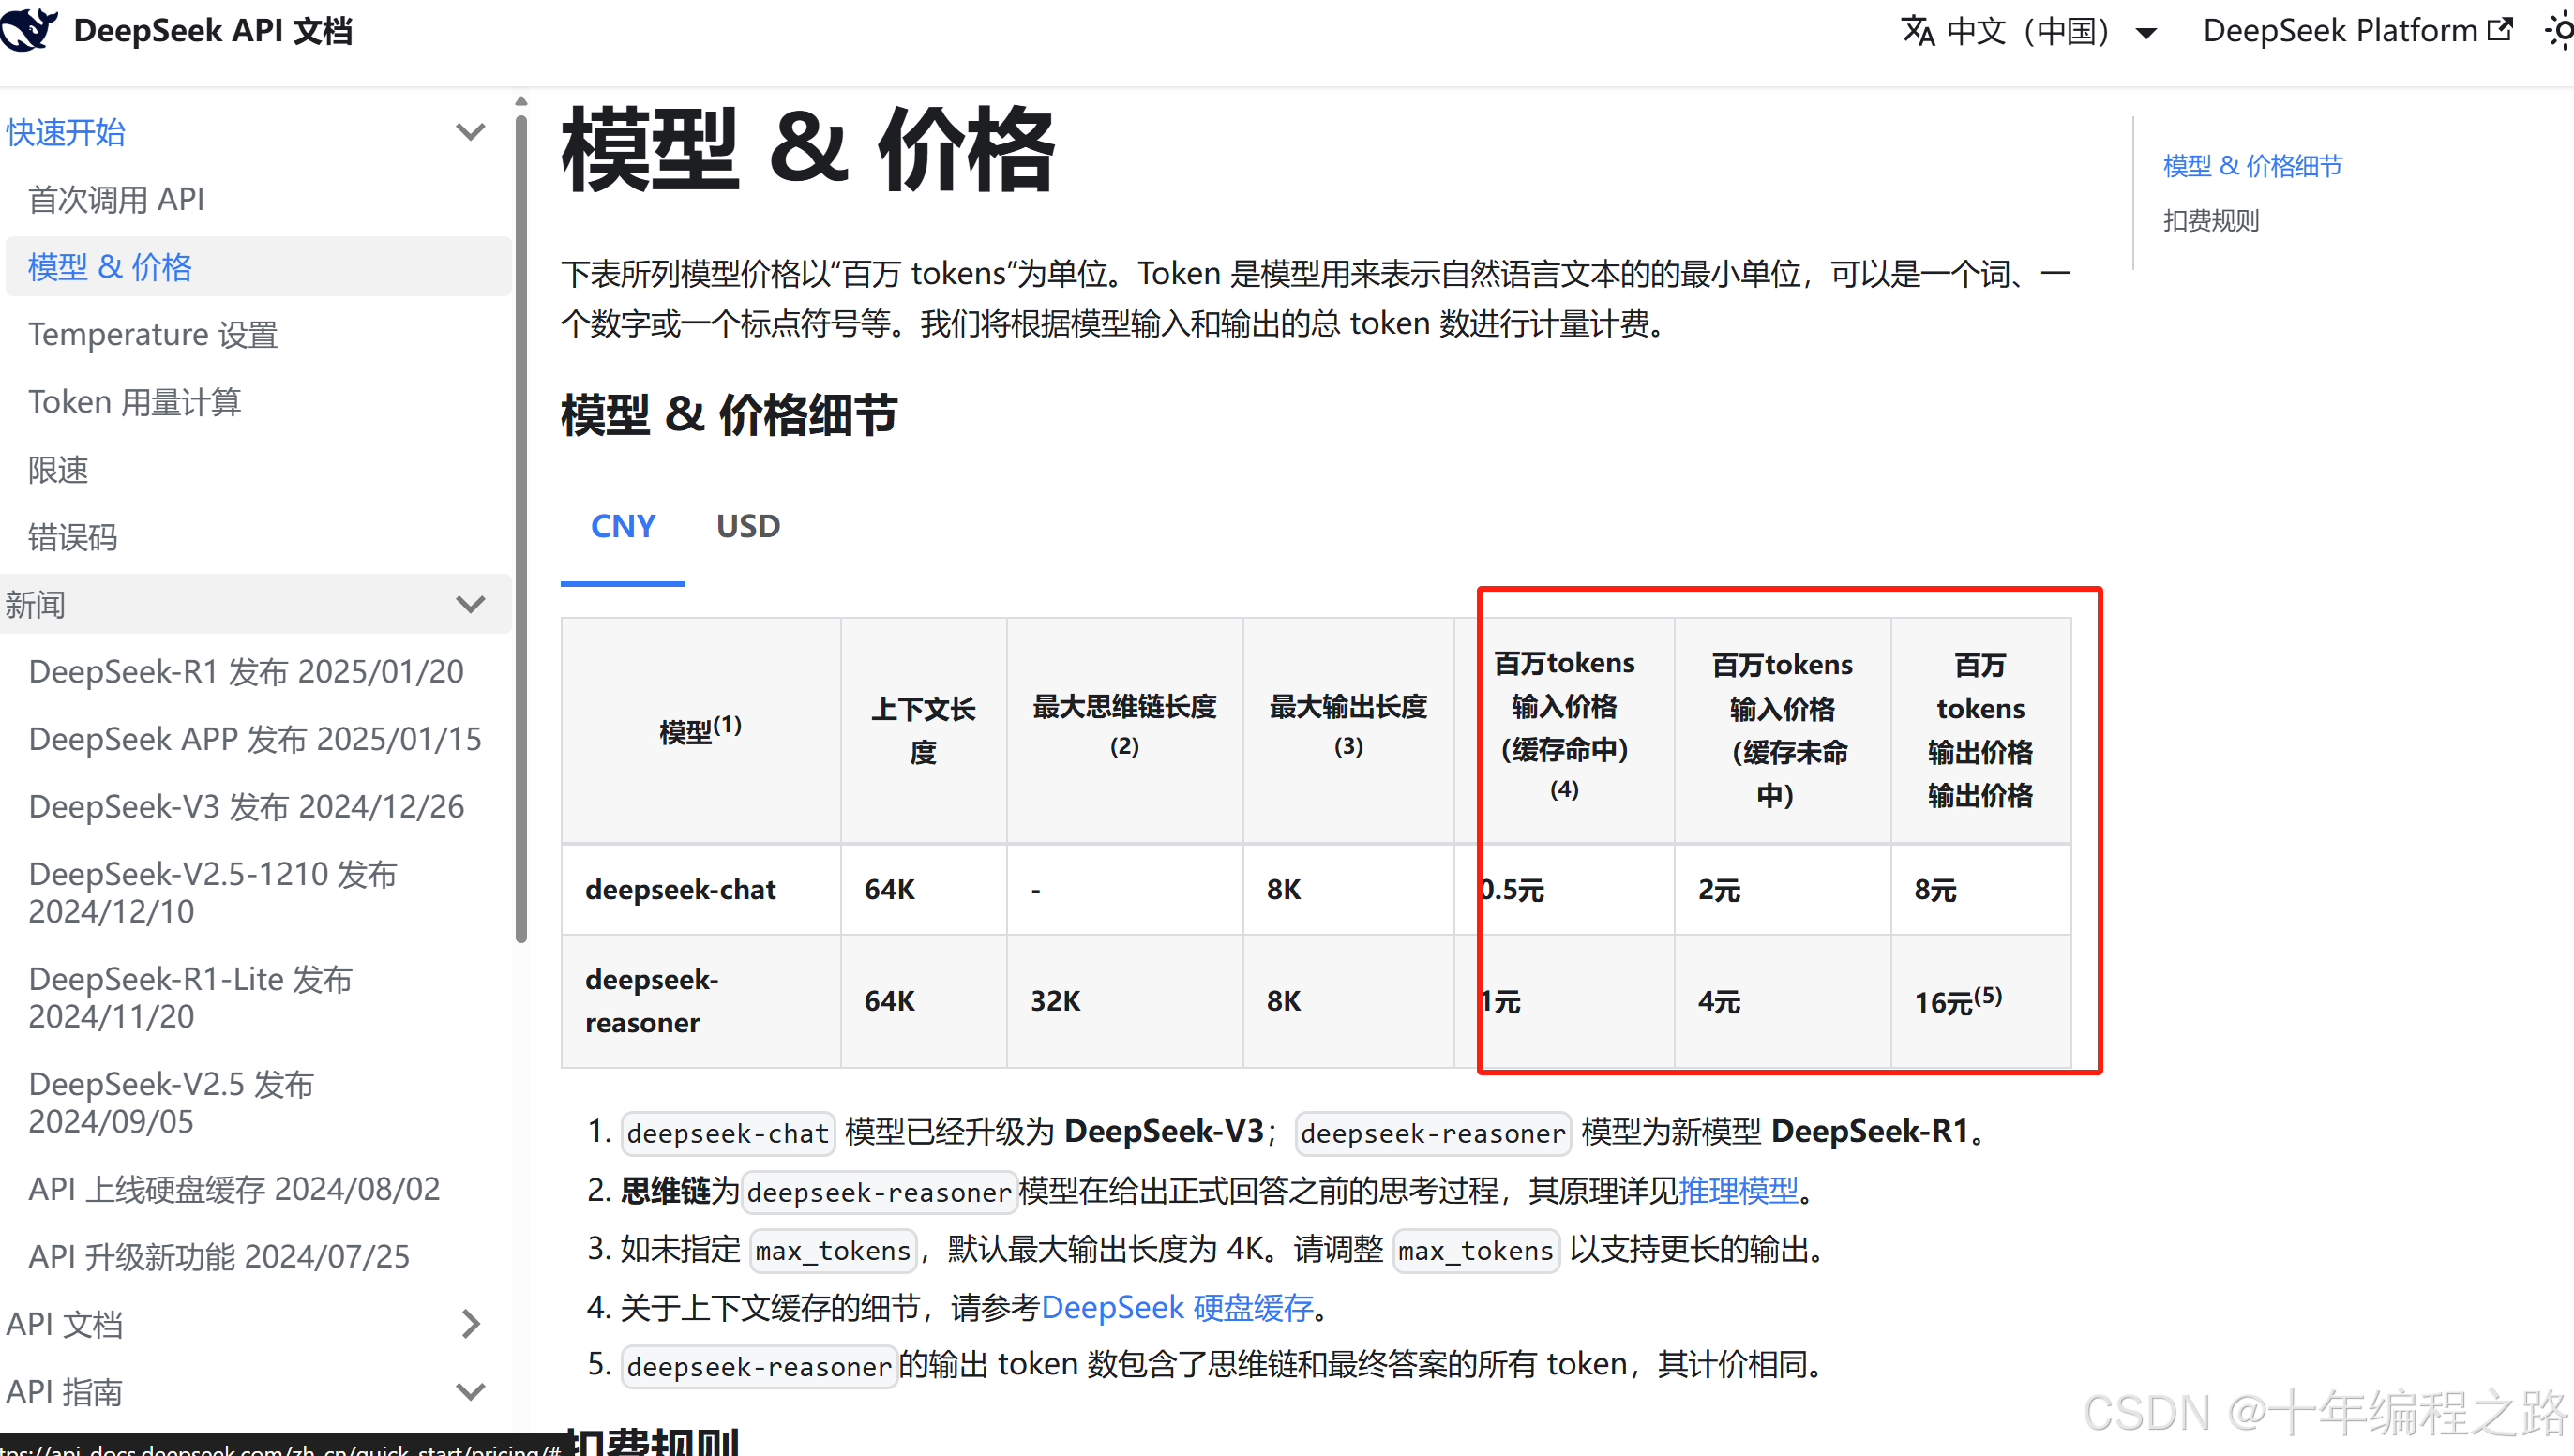Jump to 扣费规则 in page outline

(x=2210, y=221)
